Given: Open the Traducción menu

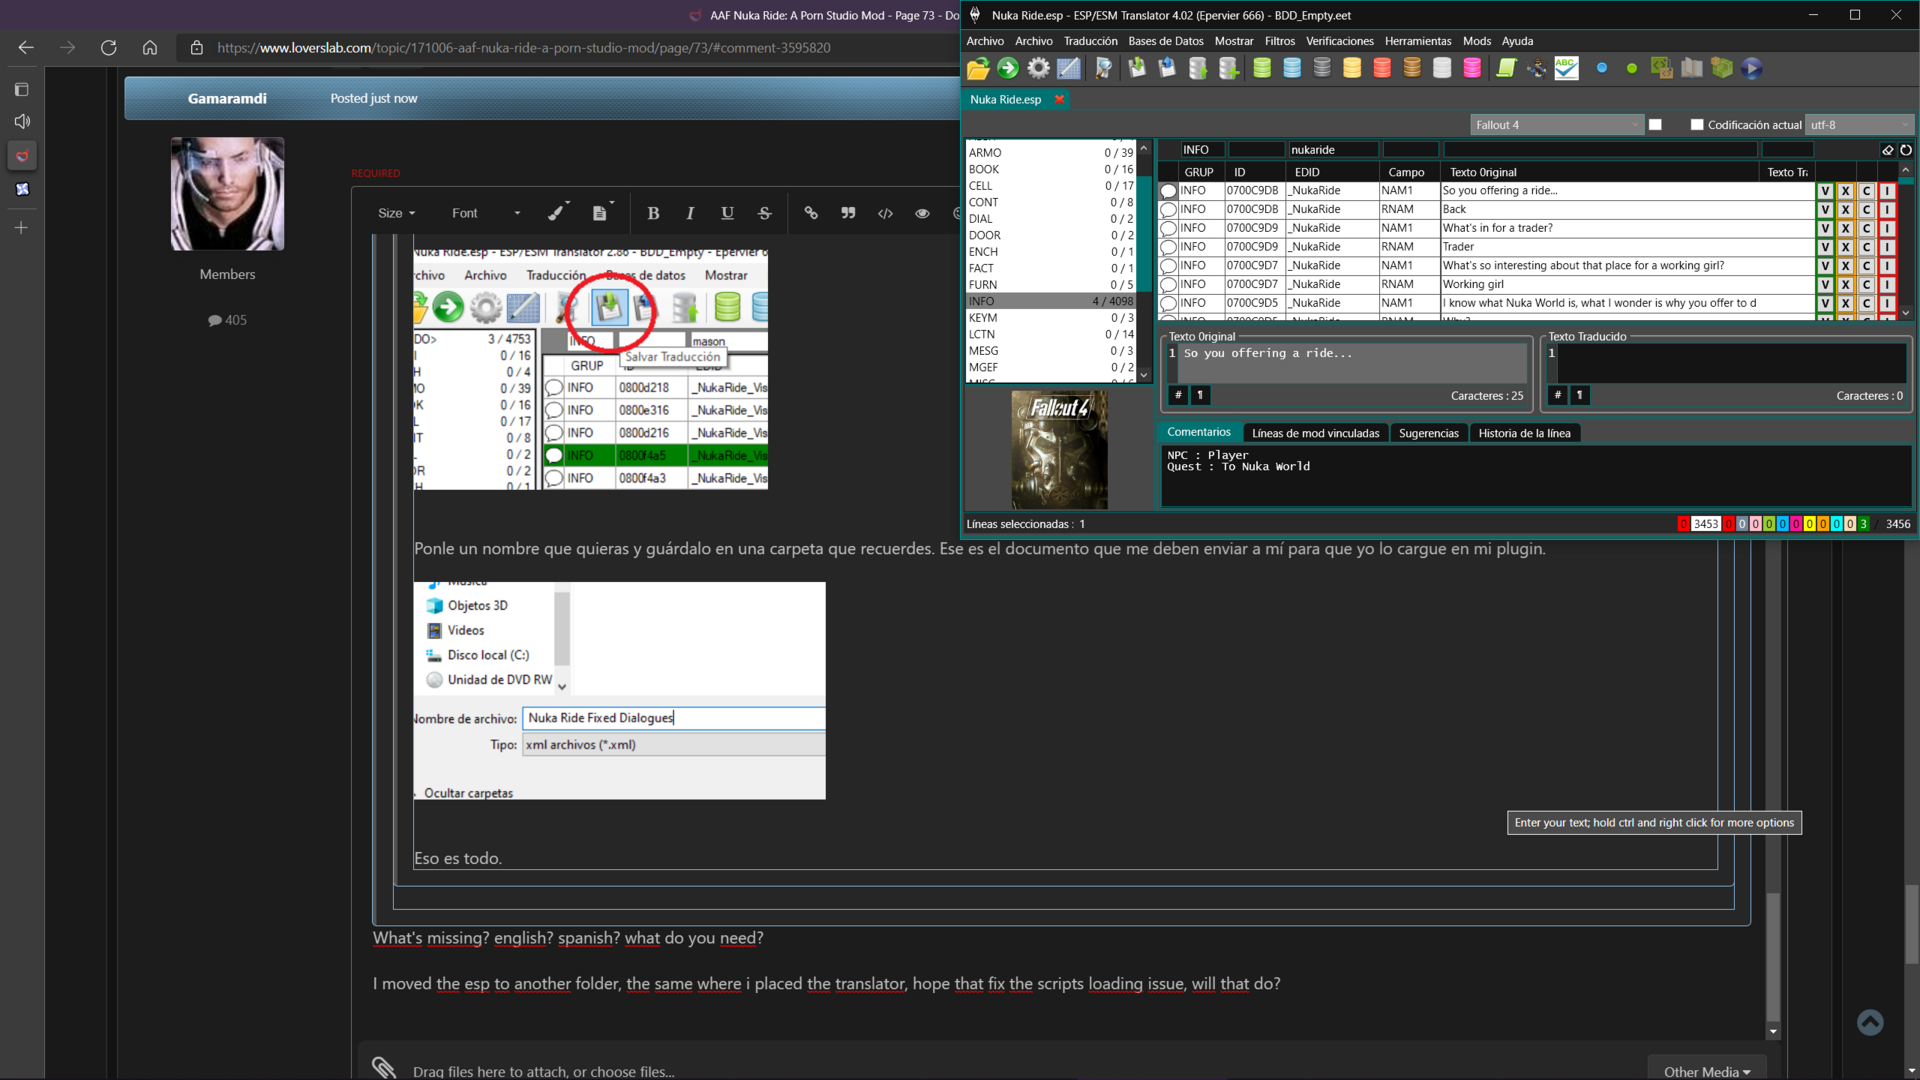Looking at the screenshot, I should [1090, 41].
